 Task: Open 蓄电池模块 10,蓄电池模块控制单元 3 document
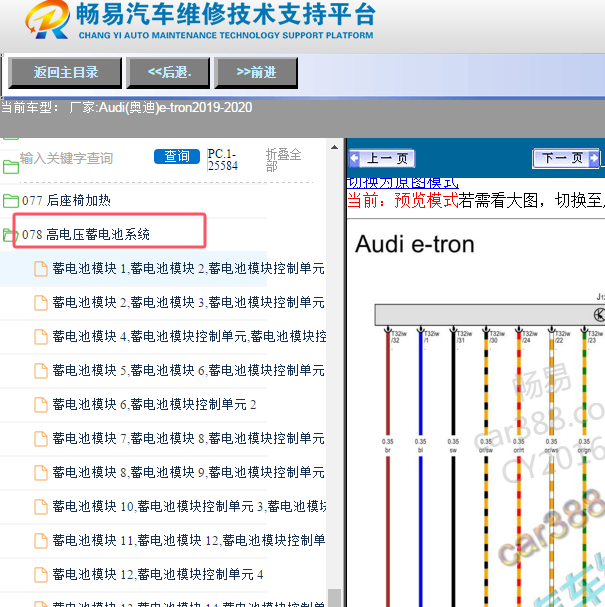[x=189, y=506]
